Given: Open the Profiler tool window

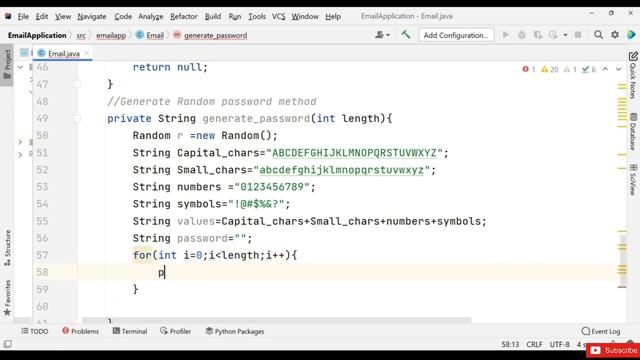Looking at the screenshot, I should 176,331.
